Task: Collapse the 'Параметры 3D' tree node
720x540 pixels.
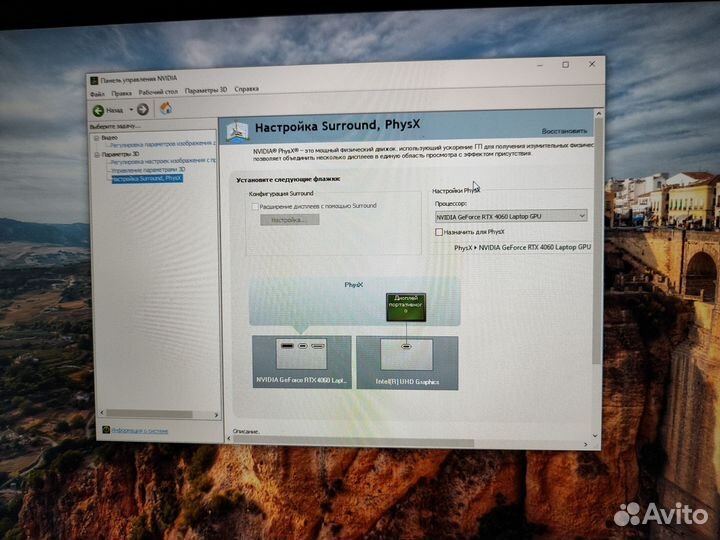Action: pyautogui.click(x=97, y=154)
